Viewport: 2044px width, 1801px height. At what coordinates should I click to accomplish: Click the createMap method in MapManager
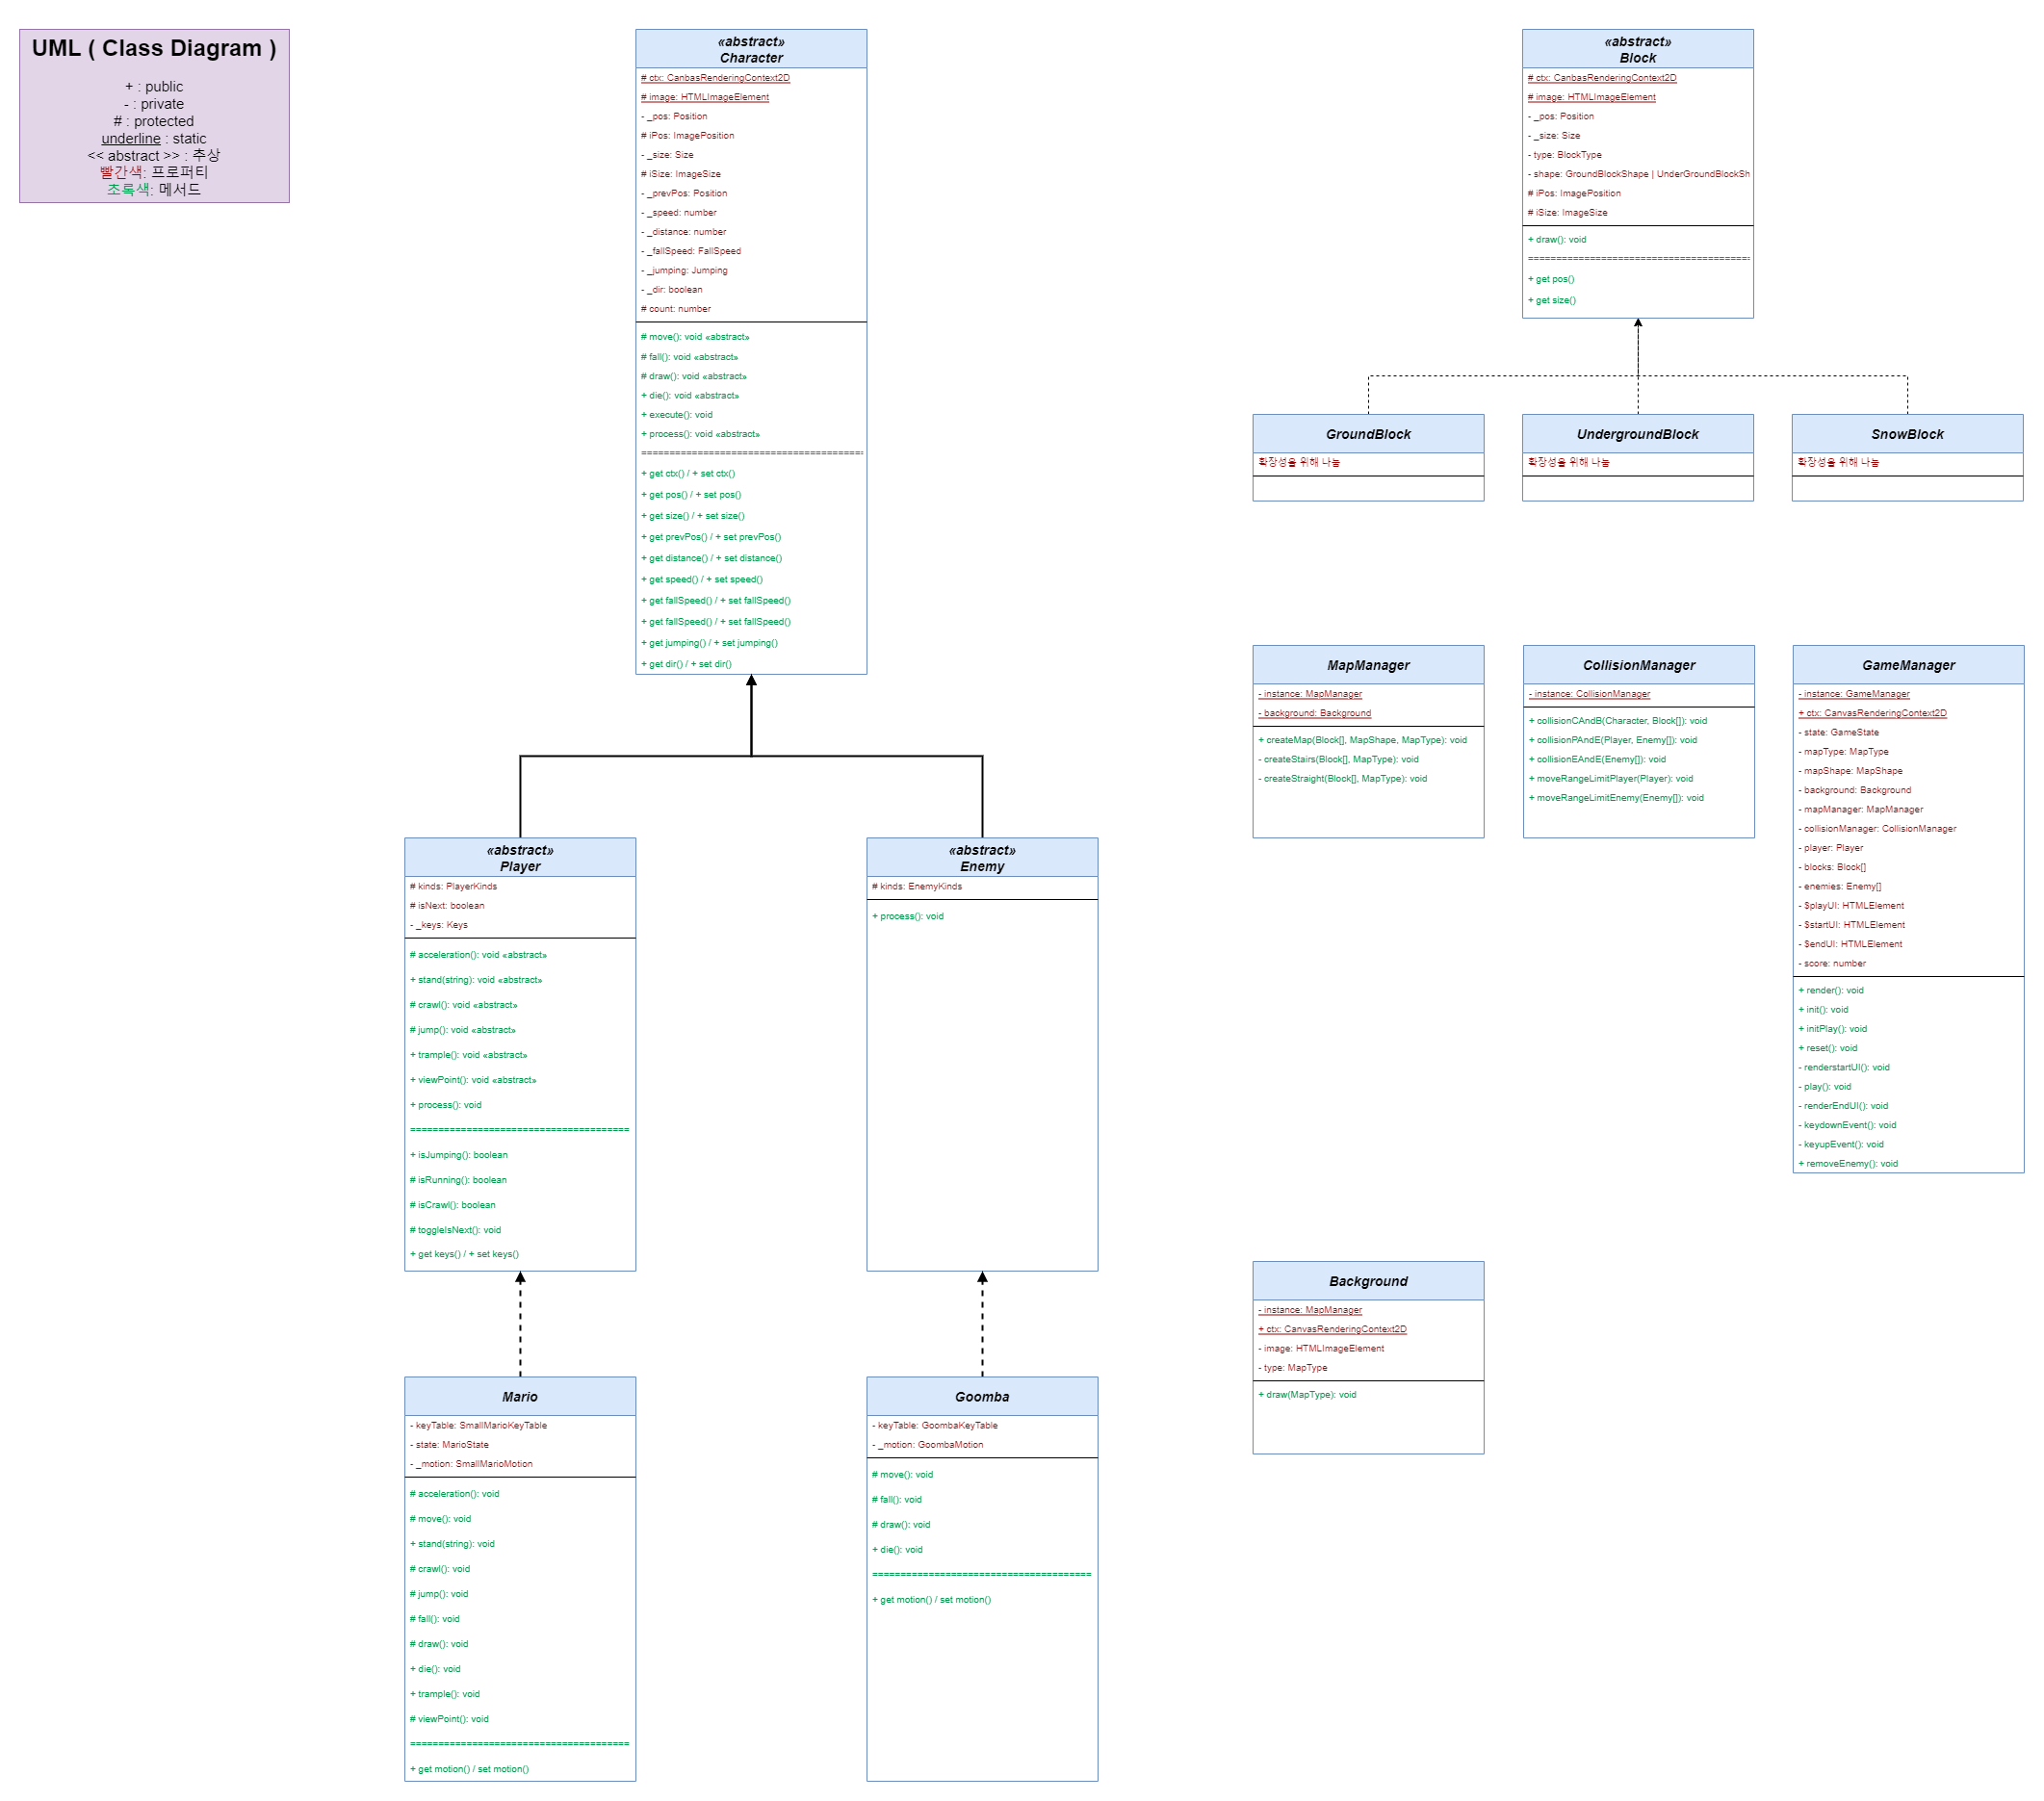(1361, 740)
